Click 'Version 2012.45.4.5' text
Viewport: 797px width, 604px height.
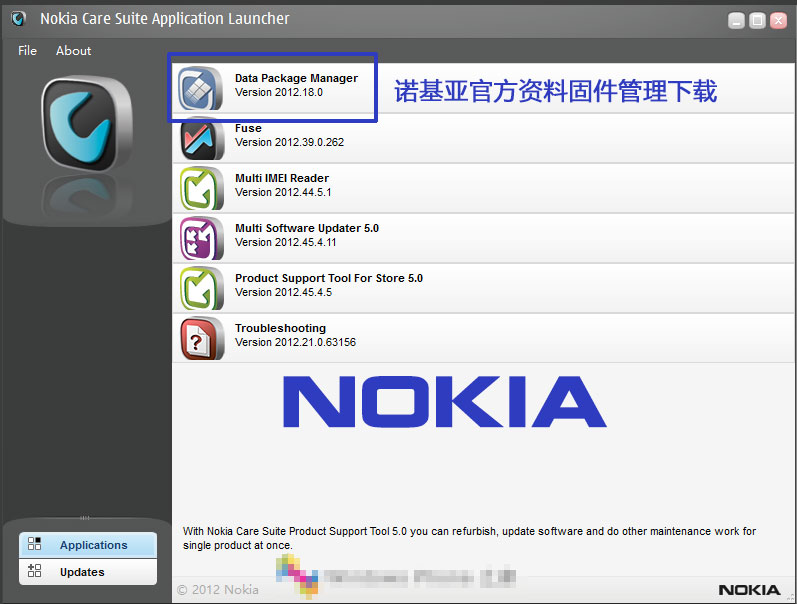tap(284, 292)
